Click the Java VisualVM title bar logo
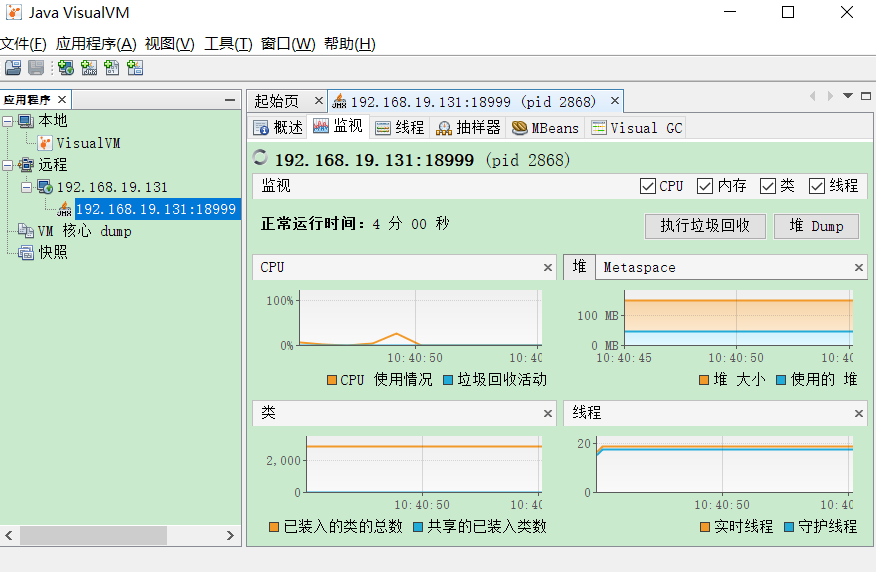Viewport: 876px width, 572px height. click(x=13, y=12)
